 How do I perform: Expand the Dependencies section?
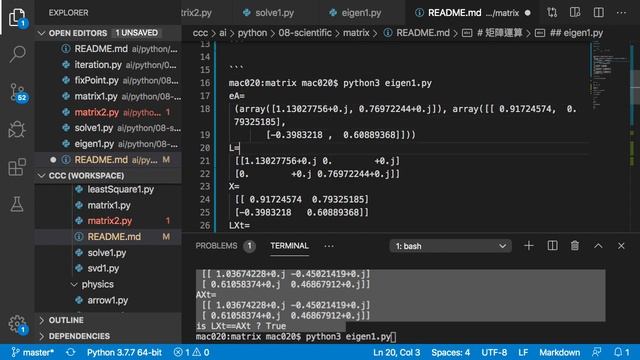[x=108, y=336]
